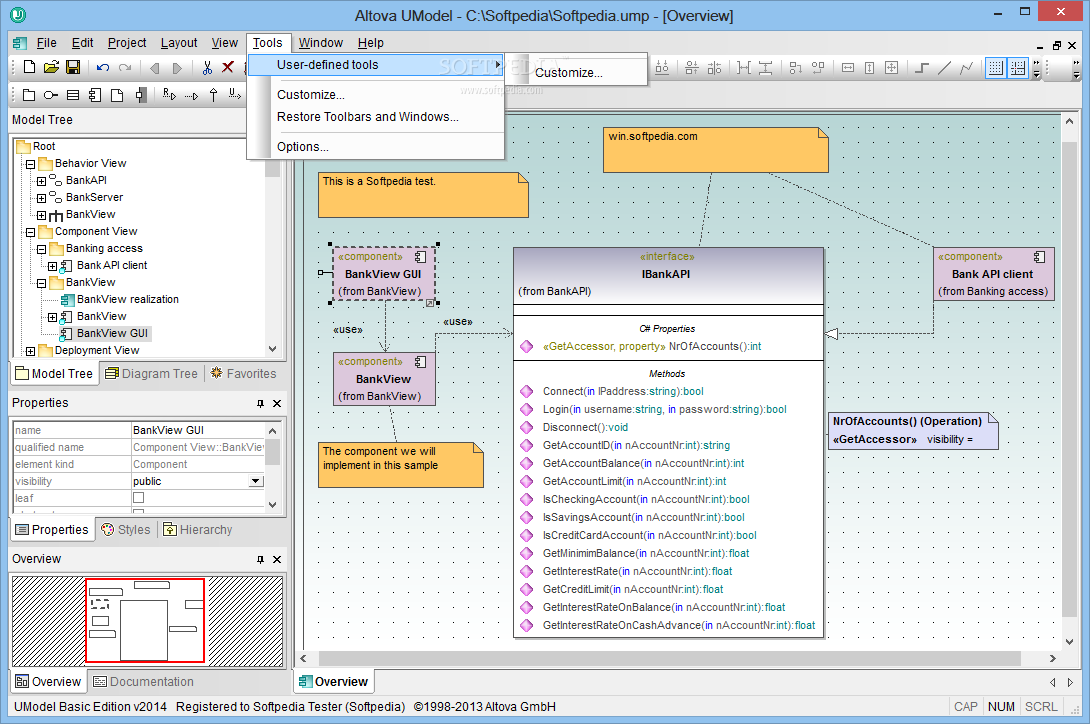1090x724 pixels.
Task: Save the project with the floppy icon
Action: point(73,67)
